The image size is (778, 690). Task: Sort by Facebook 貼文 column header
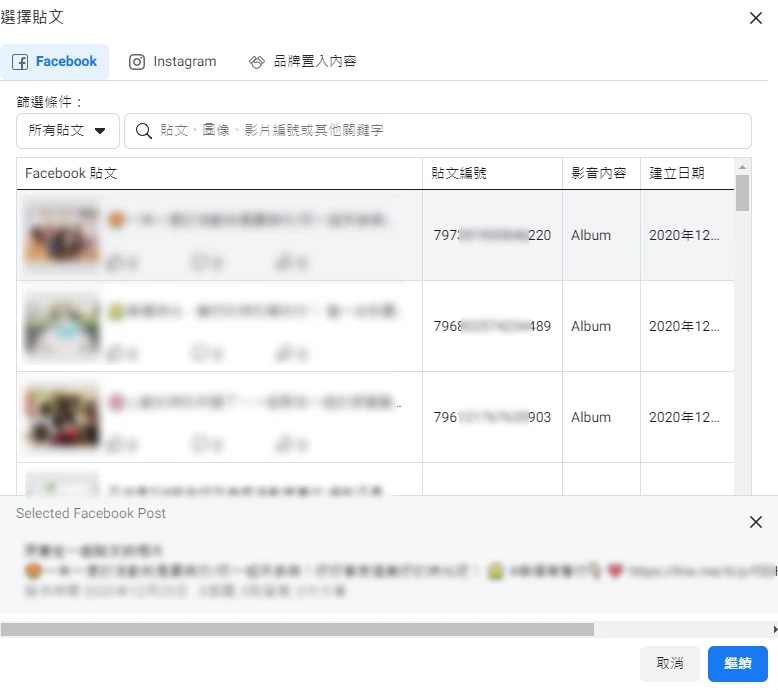click(72, 173)
